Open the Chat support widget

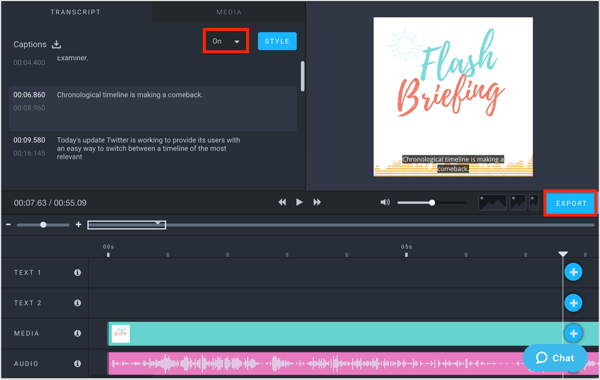pos(555,358)
